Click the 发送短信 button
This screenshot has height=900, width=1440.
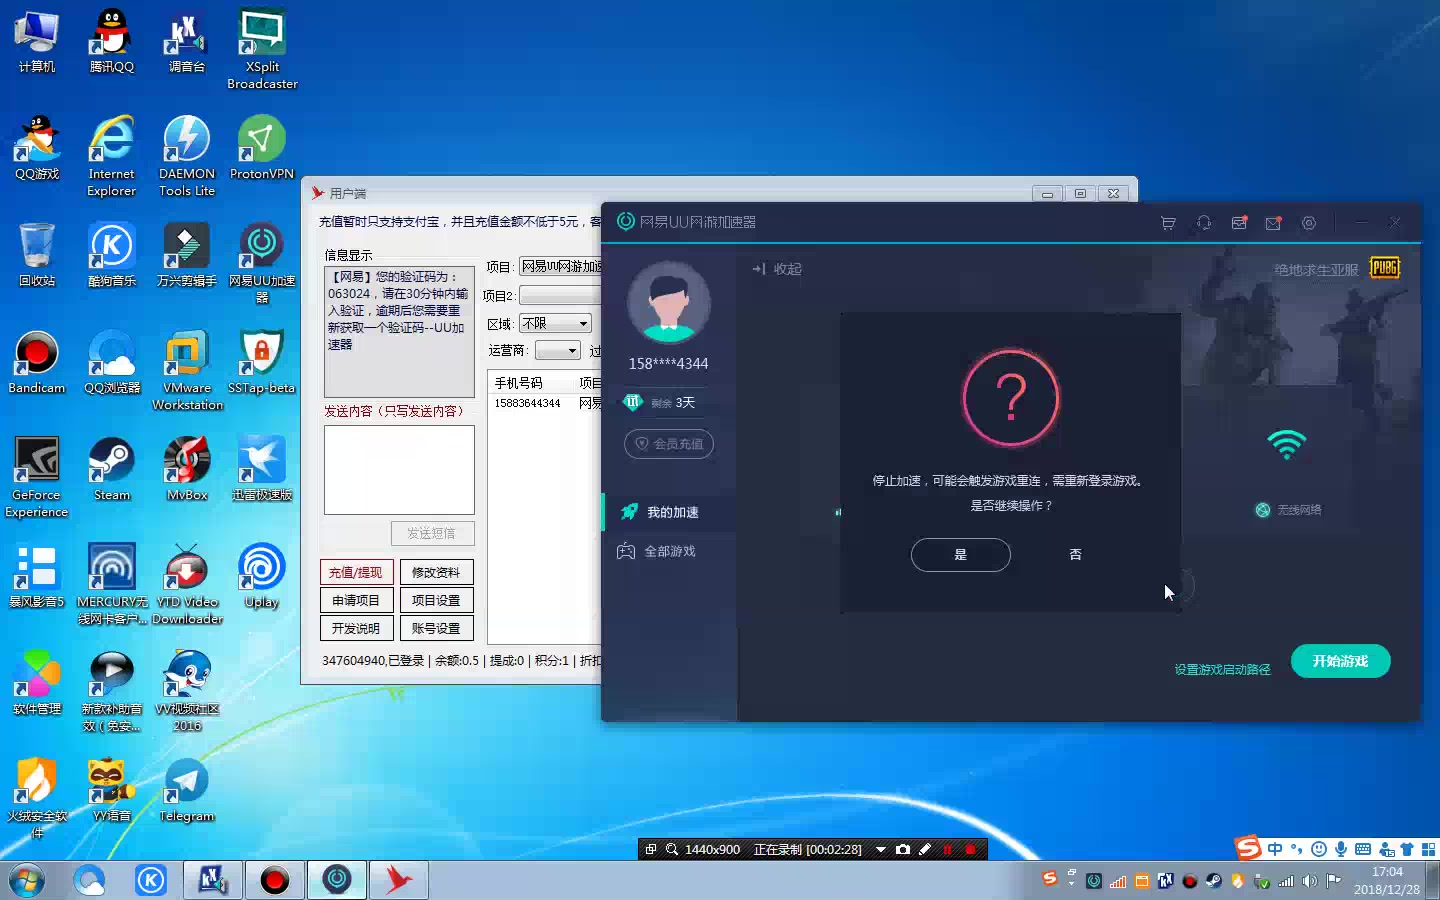click(x=432, y=533)
